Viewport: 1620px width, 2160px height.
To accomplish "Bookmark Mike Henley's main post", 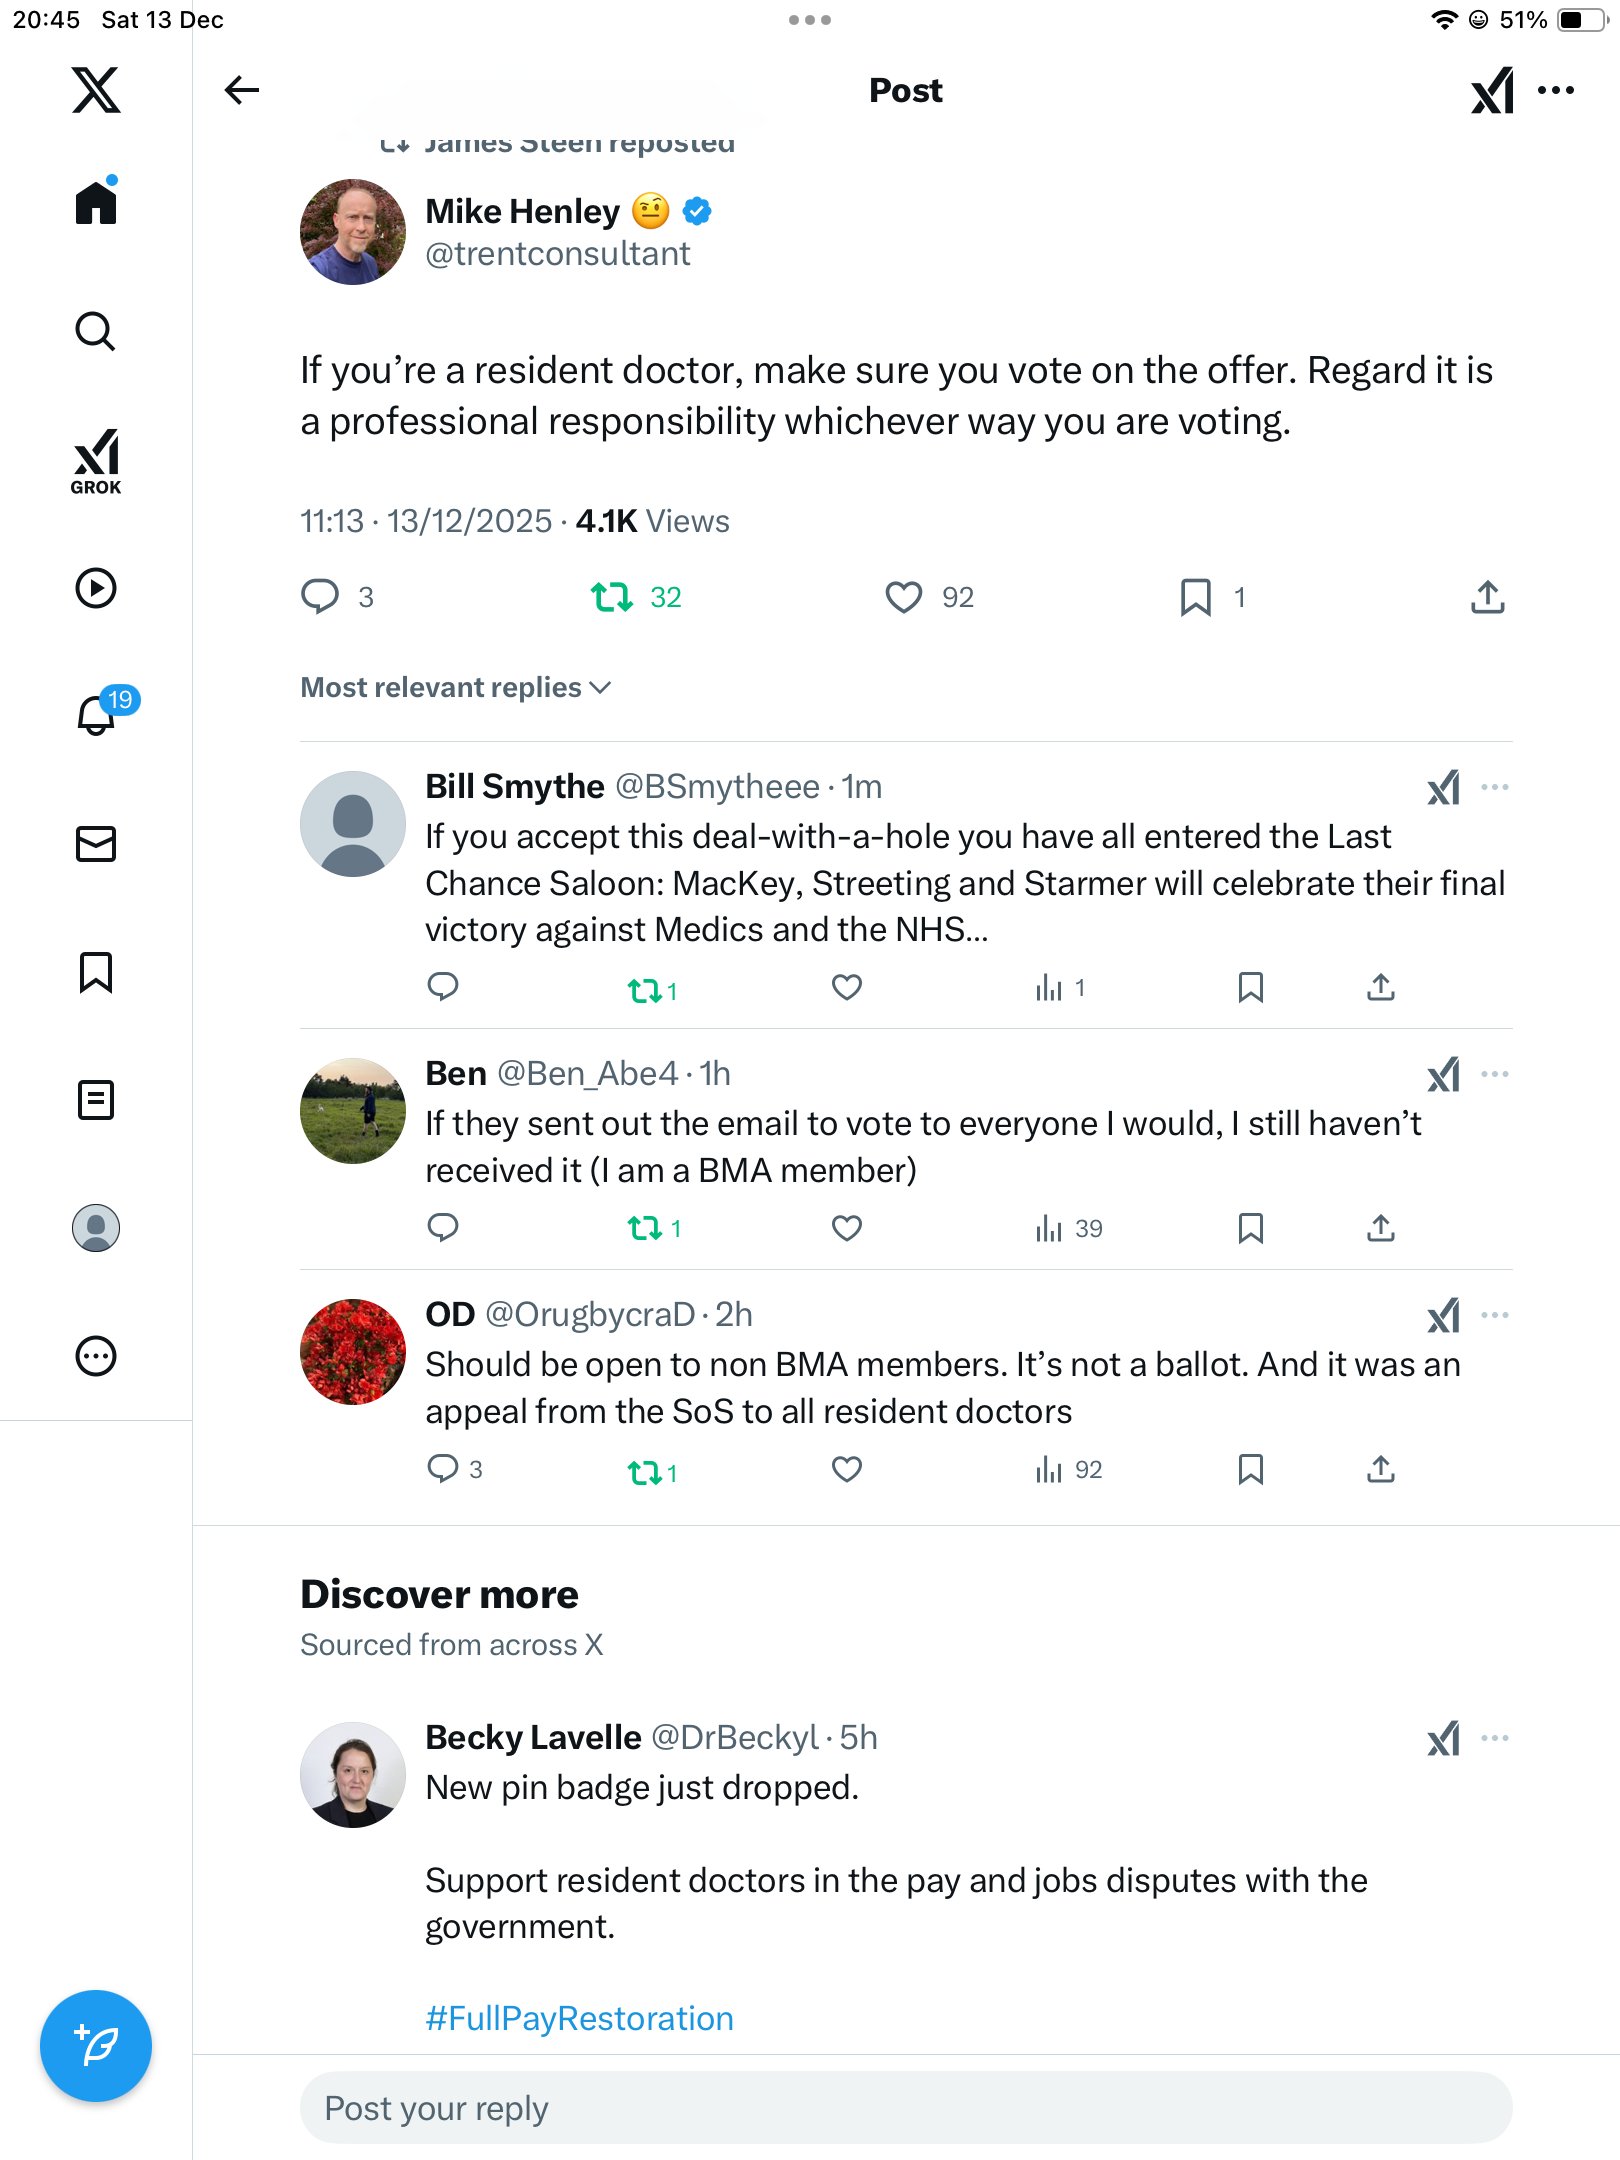I will point(1195,597).
